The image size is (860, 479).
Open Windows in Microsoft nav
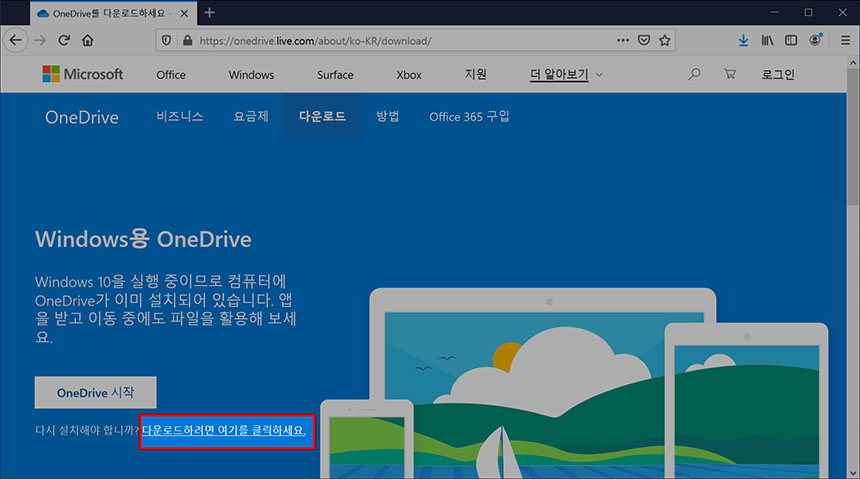(x=251, y=75)
